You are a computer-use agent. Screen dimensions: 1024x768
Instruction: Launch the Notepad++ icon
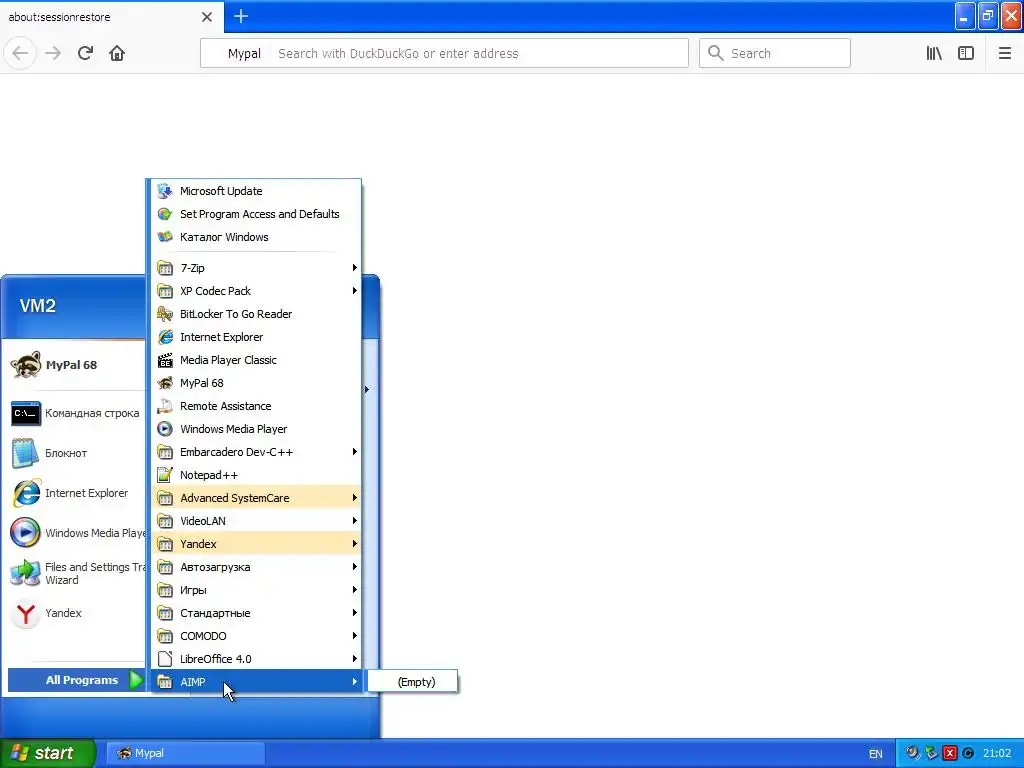pos(165,475)
